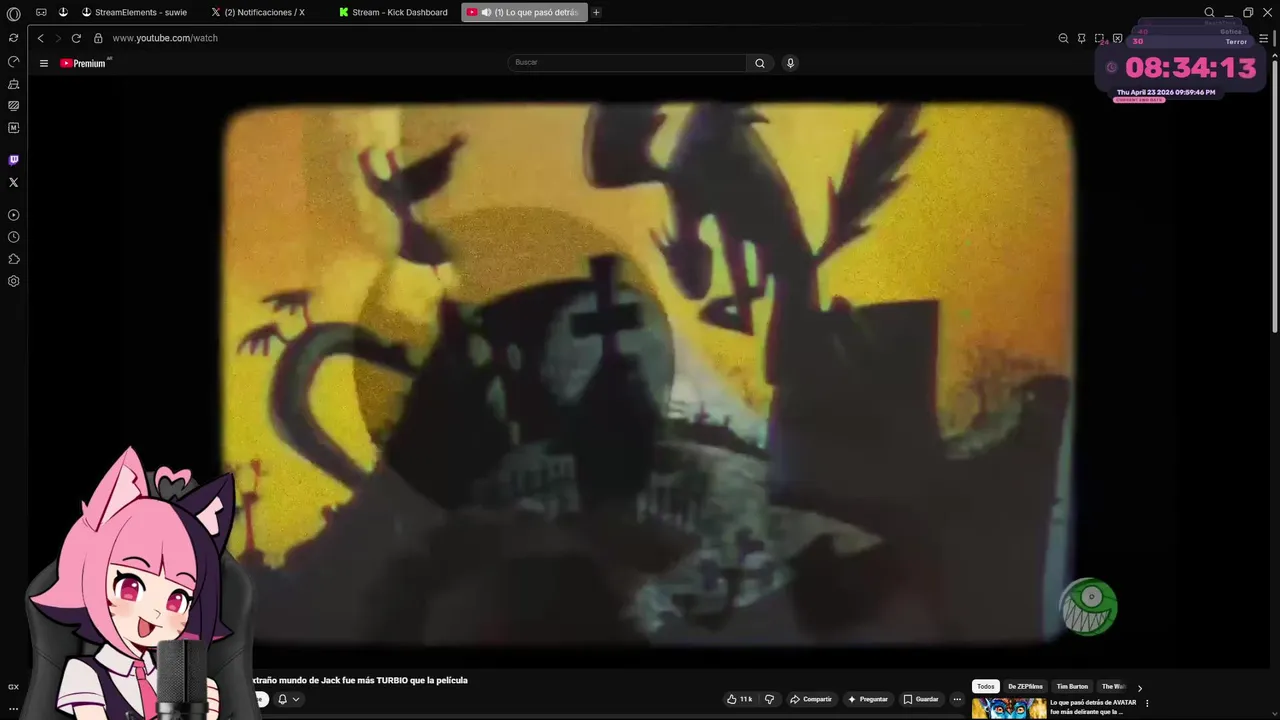Open GX Control speedometer in sidebar
1280x720 pixels.
coord(13,61)
